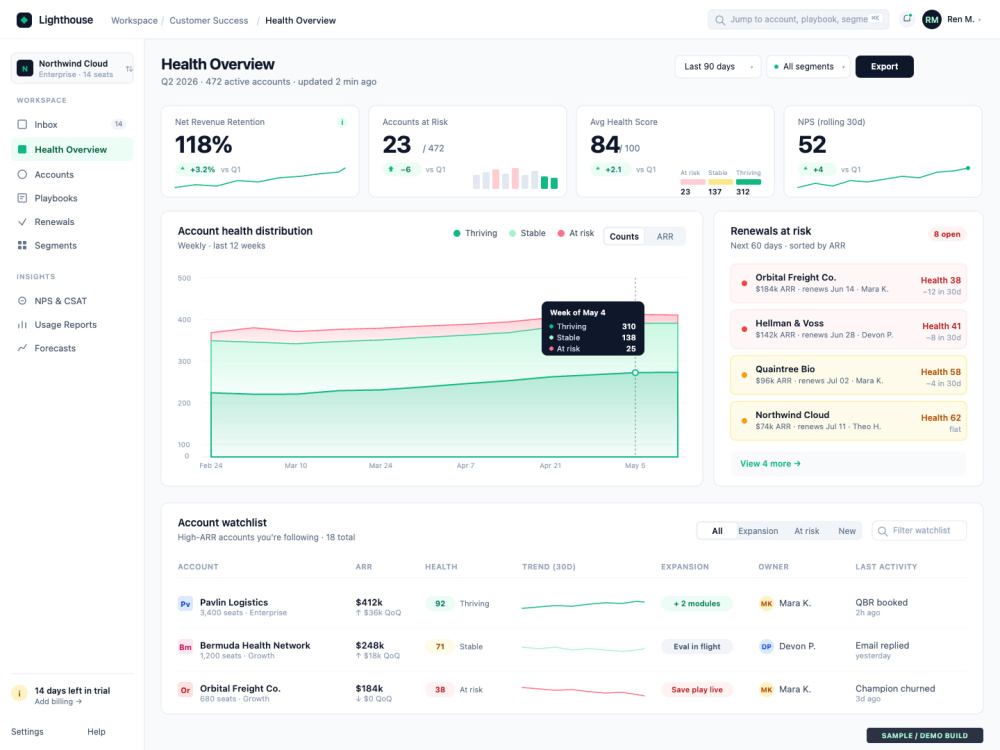Click the Jump to account search field
Image resolution: width=1000 pixels, height=750 pixels.
coord(798,20)
